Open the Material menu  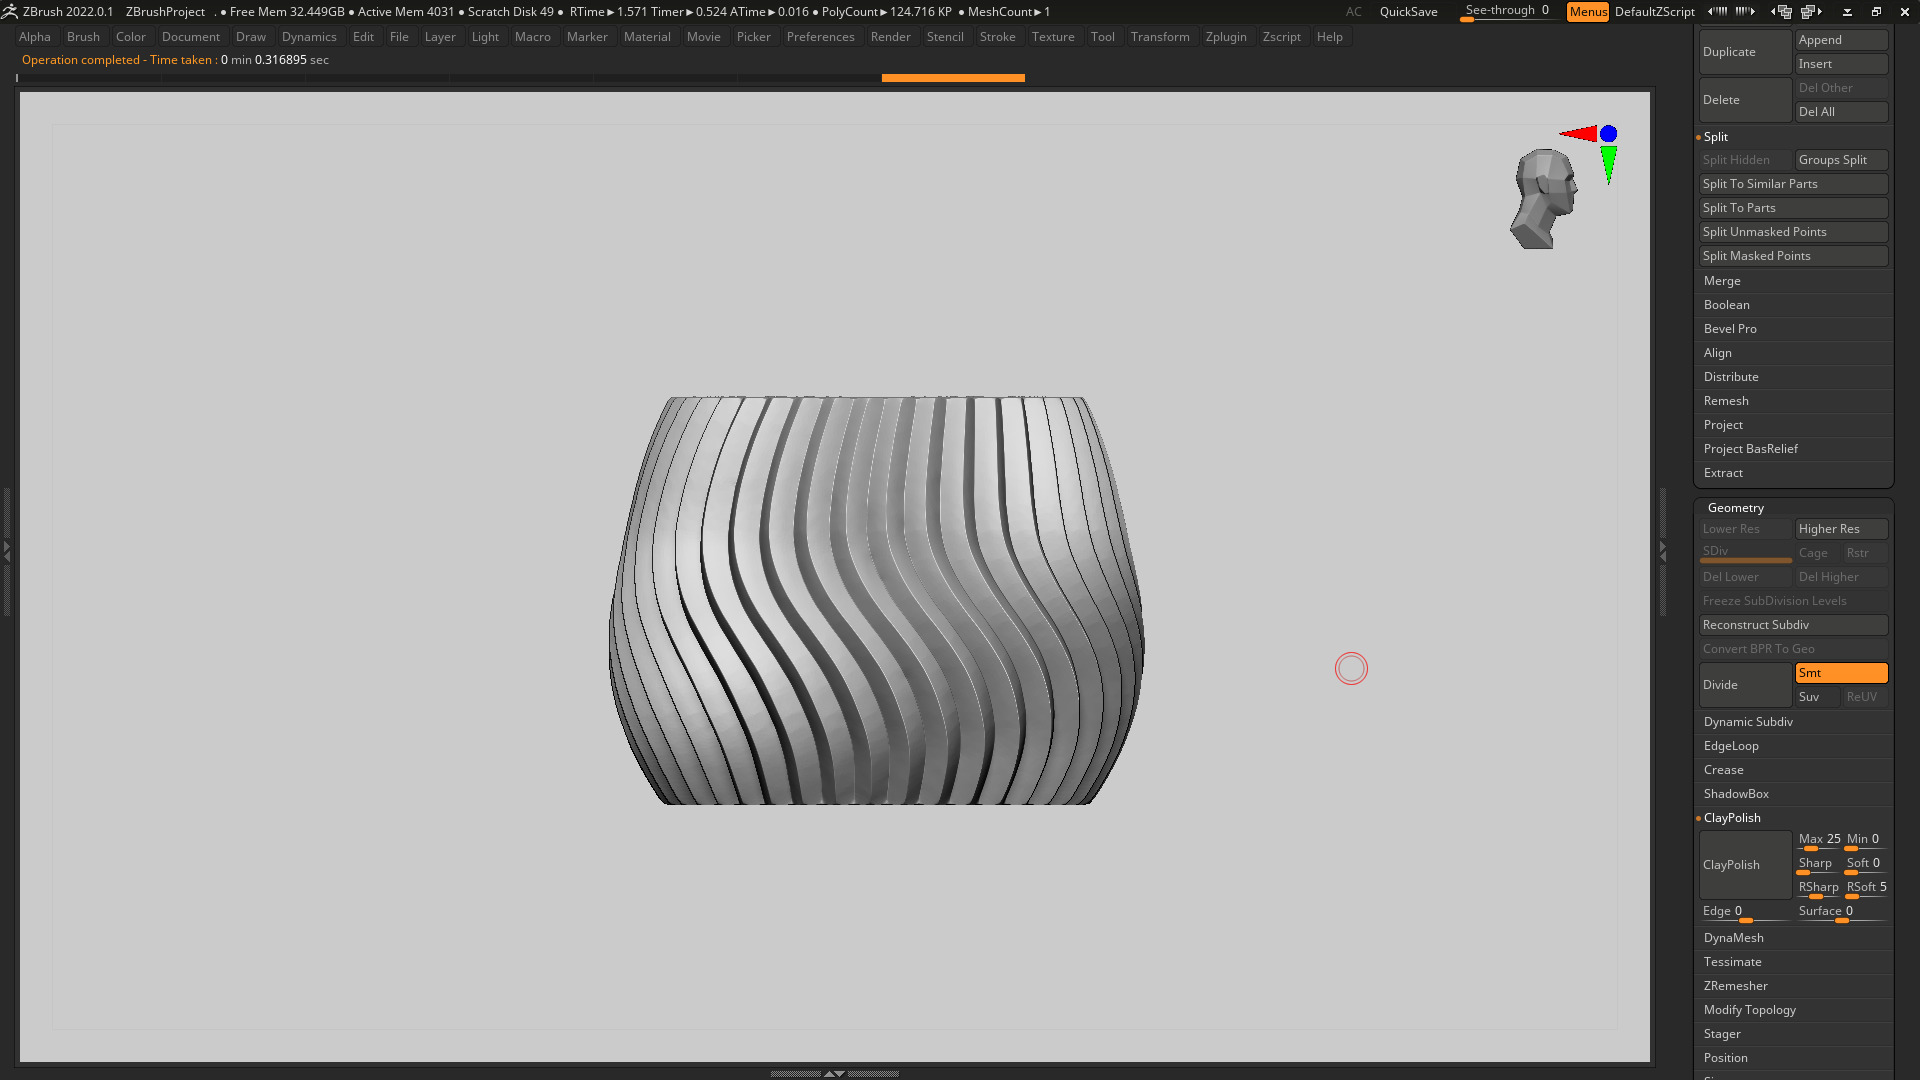[x=647, y=37]
